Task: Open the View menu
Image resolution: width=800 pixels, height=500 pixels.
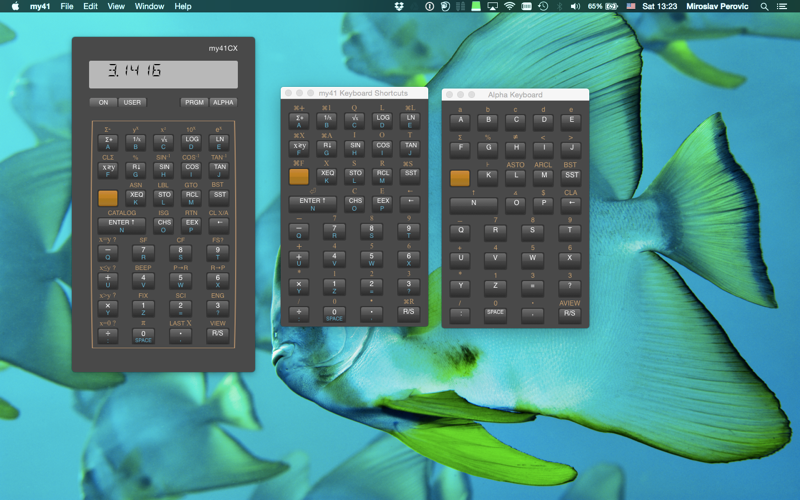Action: click(x=116, y=6)
